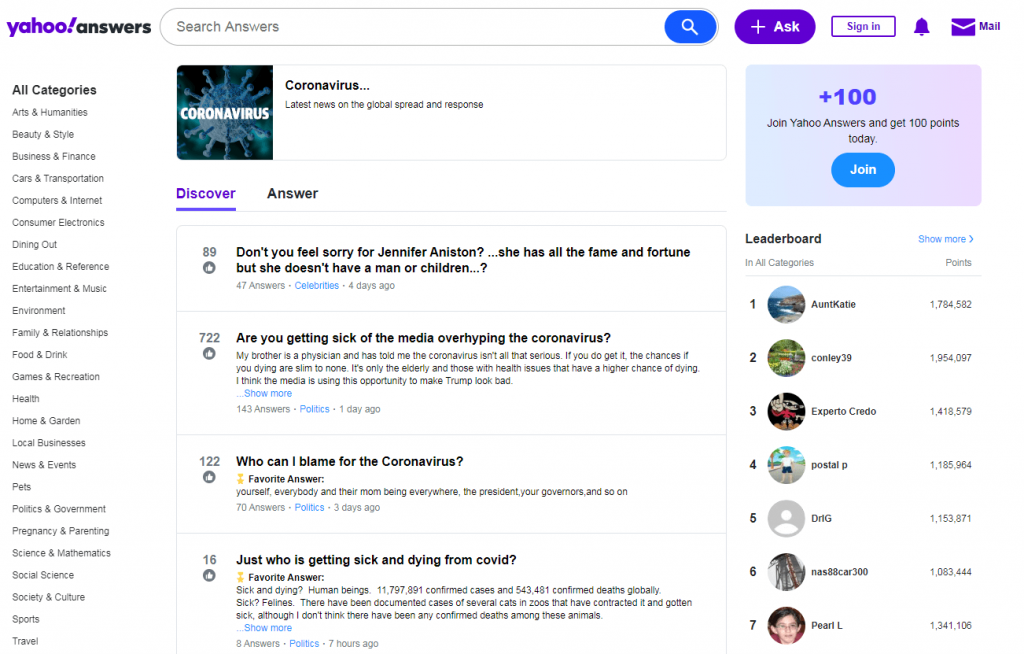This screenshot has height=654, width=1024.
Task: Switch to the Discover tab
Action: pos(206,194)
